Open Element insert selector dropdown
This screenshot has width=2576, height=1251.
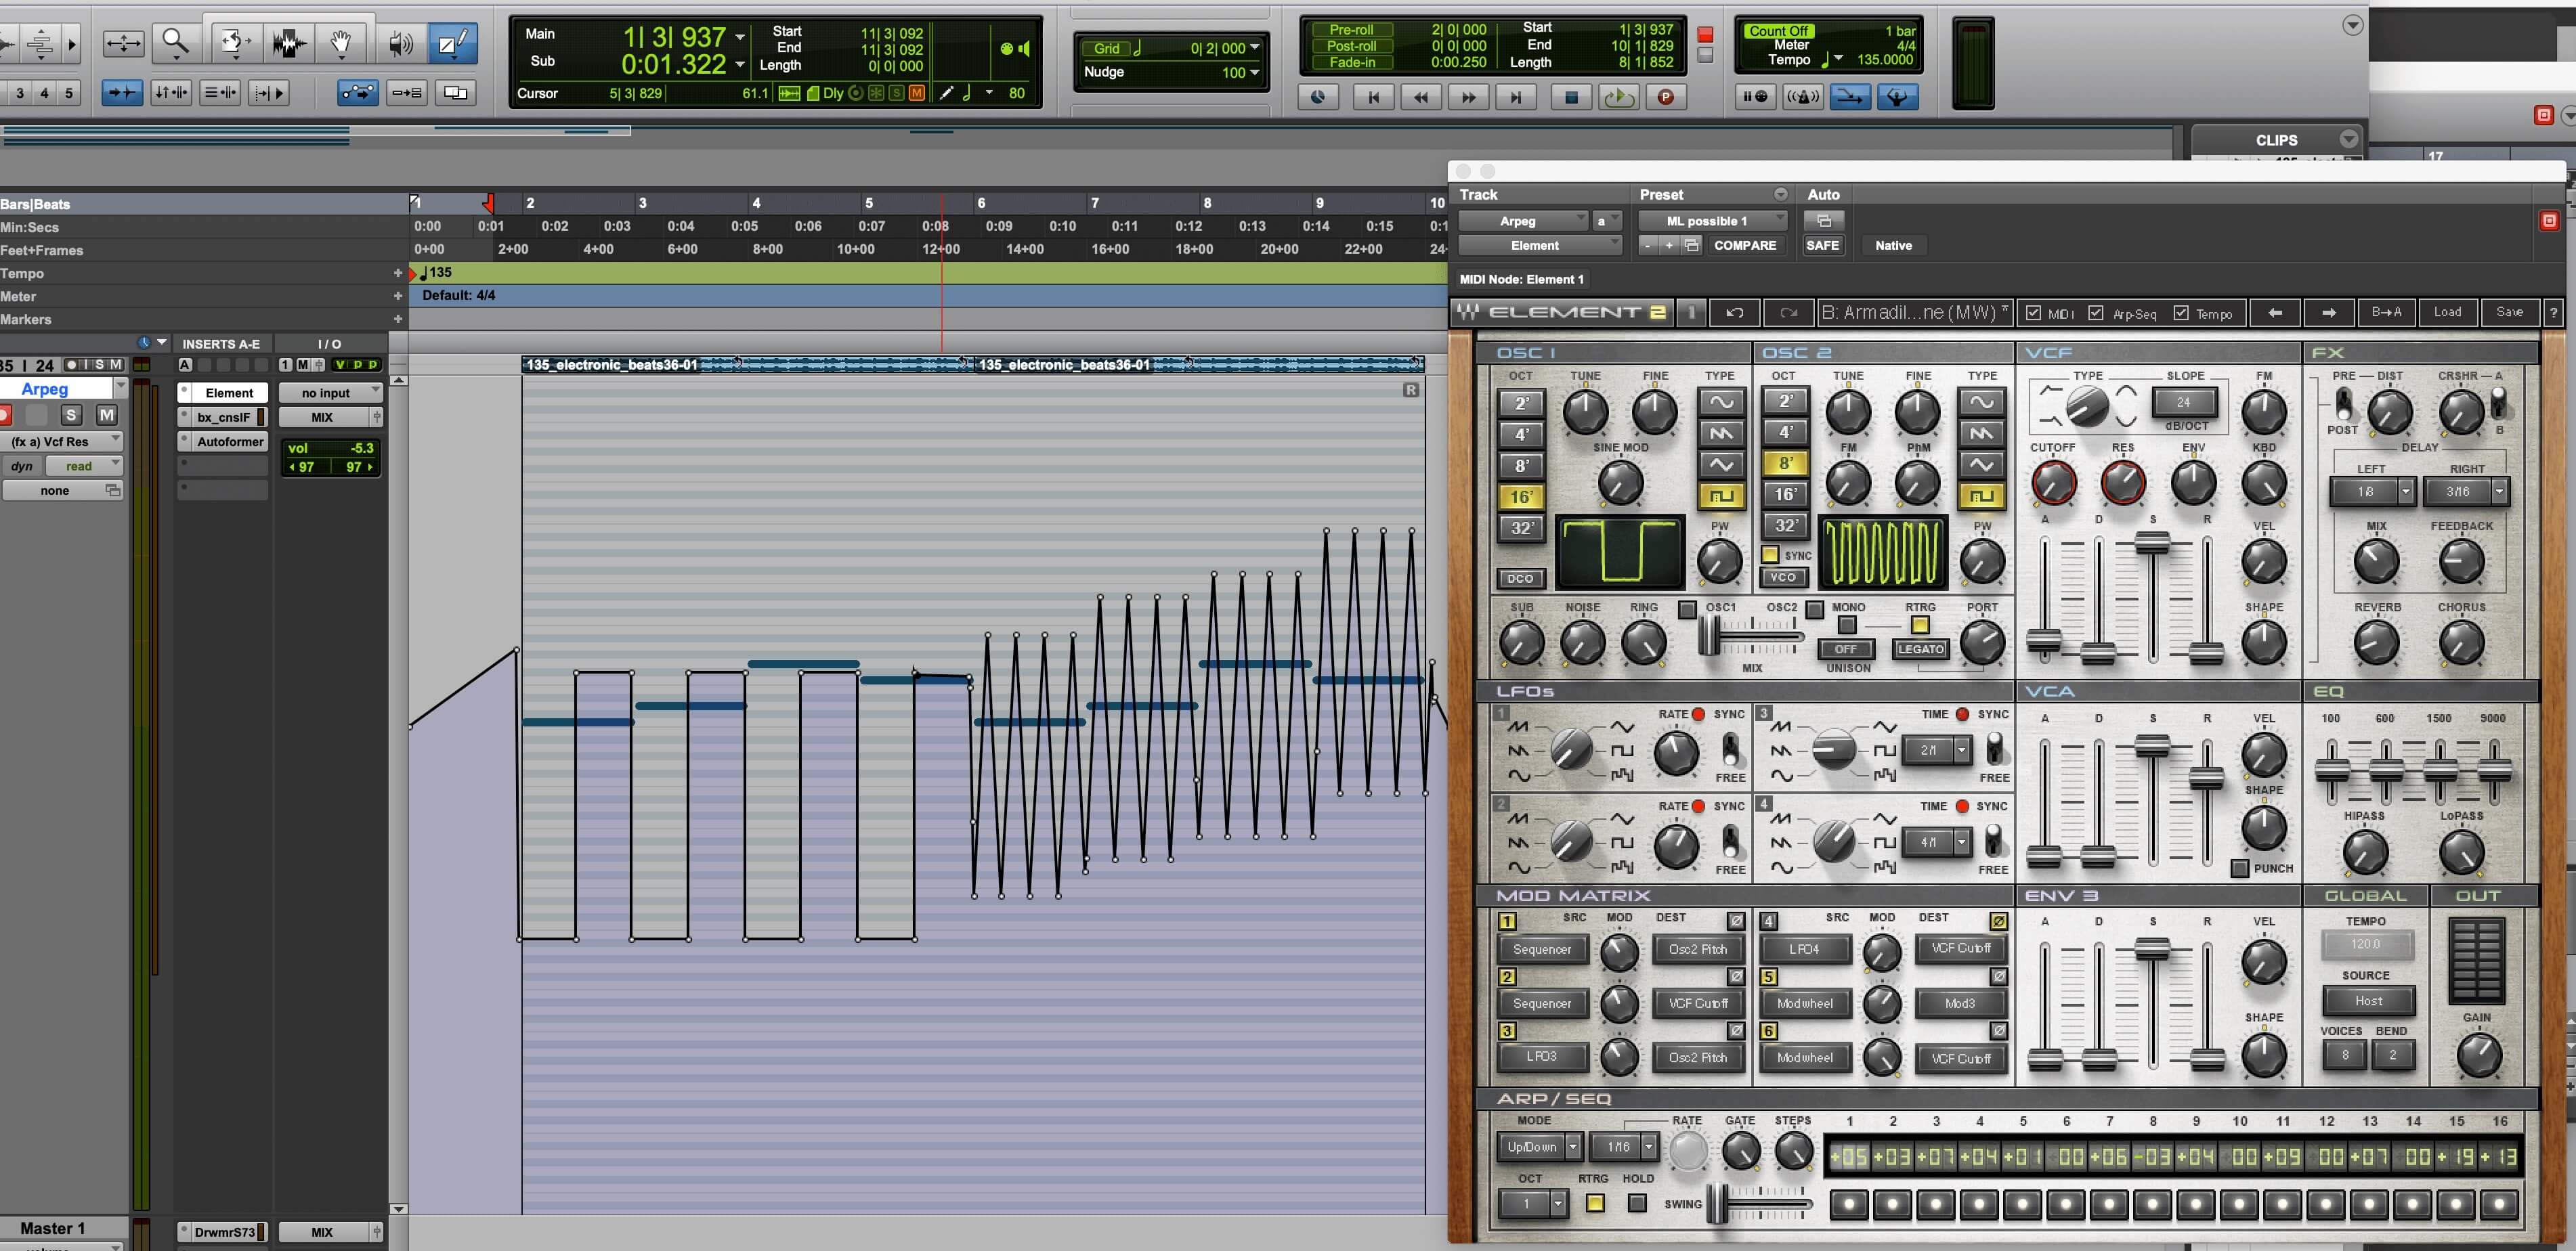tap(1540, 245)
